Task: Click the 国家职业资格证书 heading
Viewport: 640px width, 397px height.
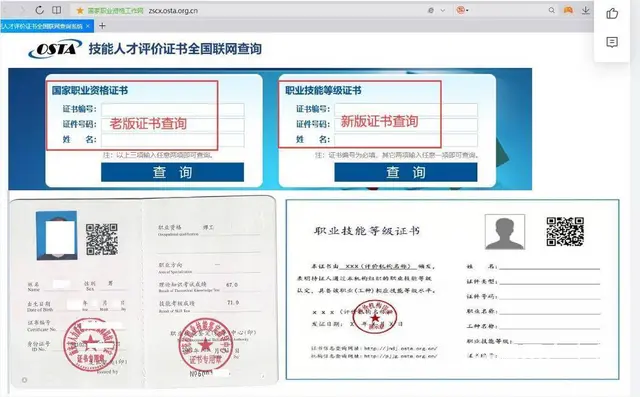Action: click(x=90, y=90)
